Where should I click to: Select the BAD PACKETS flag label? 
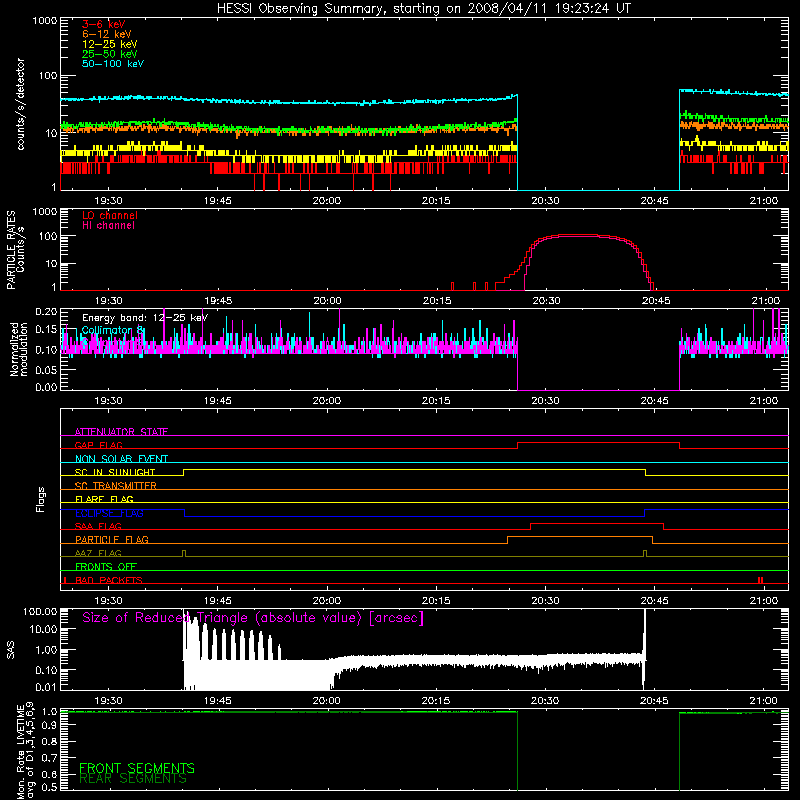pyautogui.click(x=109, y=580)
